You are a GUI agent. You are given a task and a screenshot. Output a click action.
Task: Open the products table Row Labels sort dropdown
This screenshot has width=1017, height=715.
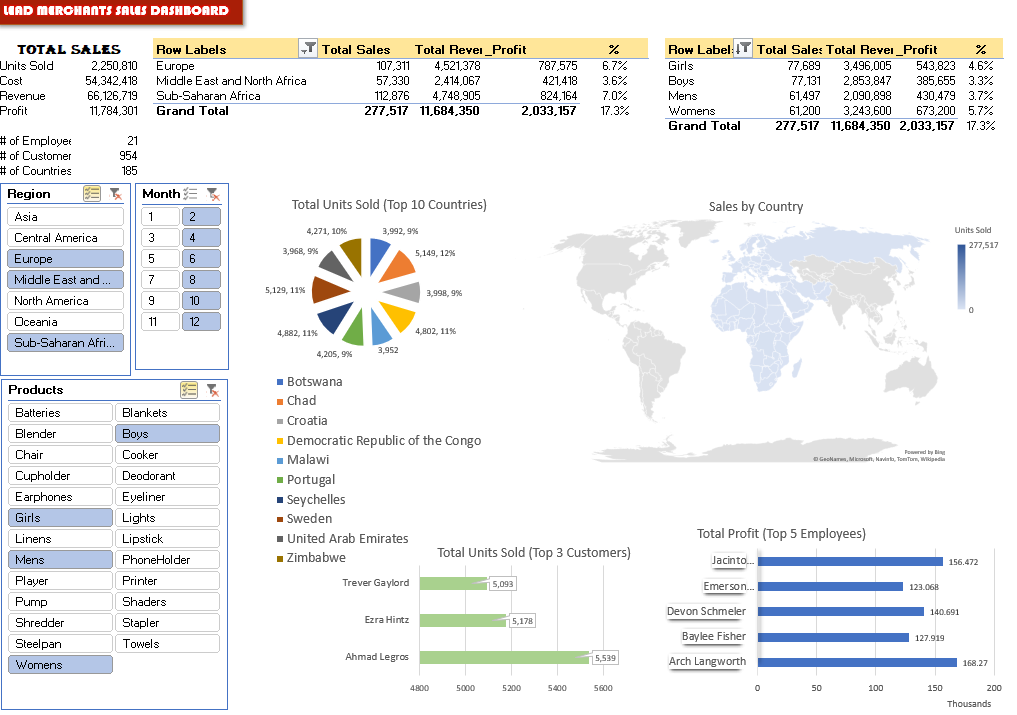click(x=743, y=49)
